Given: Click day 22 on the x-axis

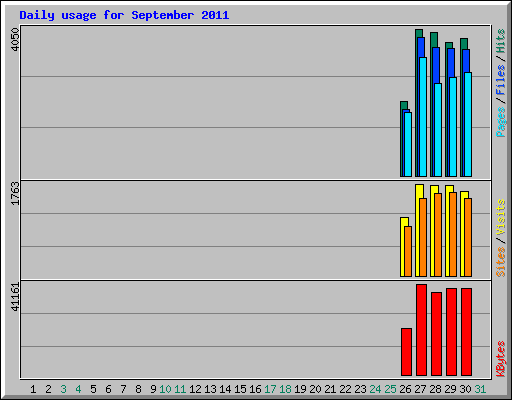Looking at the screenshot, I should coord(345,389).
